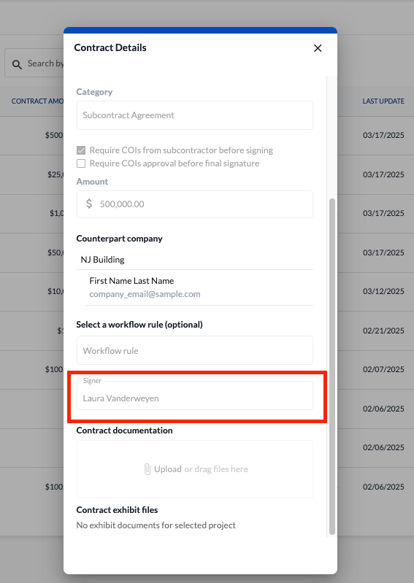Image resolution: width=414 pixels, height=583 pixels.
Task: Toggle Require COIs from subcontractor before signing
Action: click(x=81, y=150)
